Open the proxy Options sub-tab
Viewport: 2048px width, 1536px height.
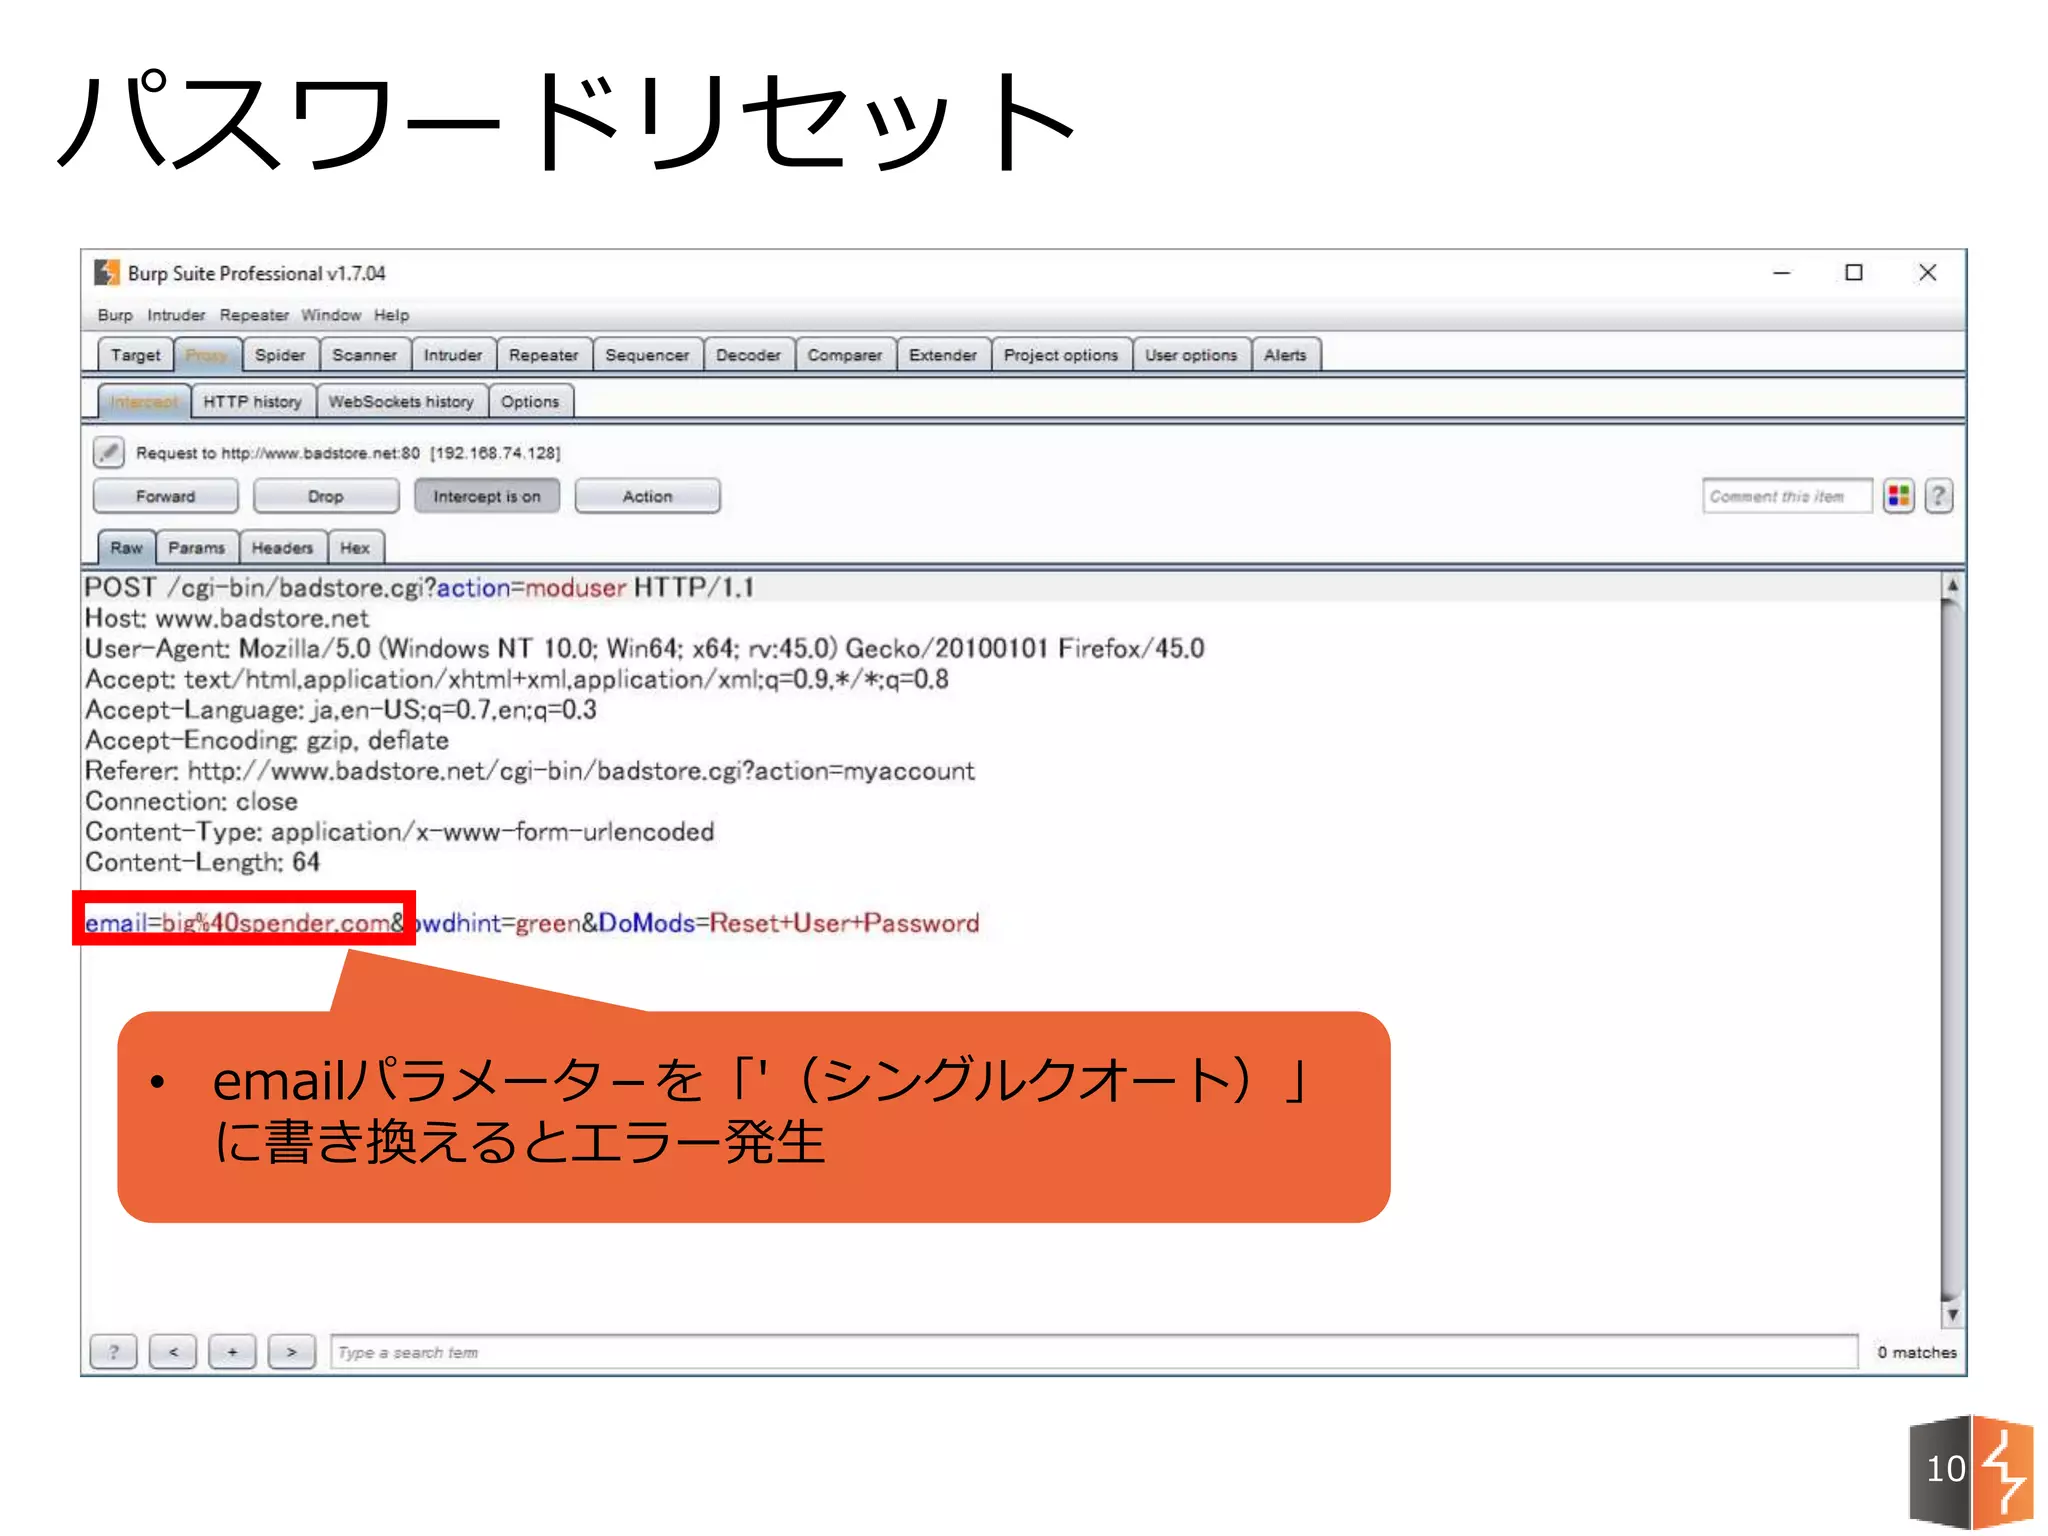click(x=530, y=401)
